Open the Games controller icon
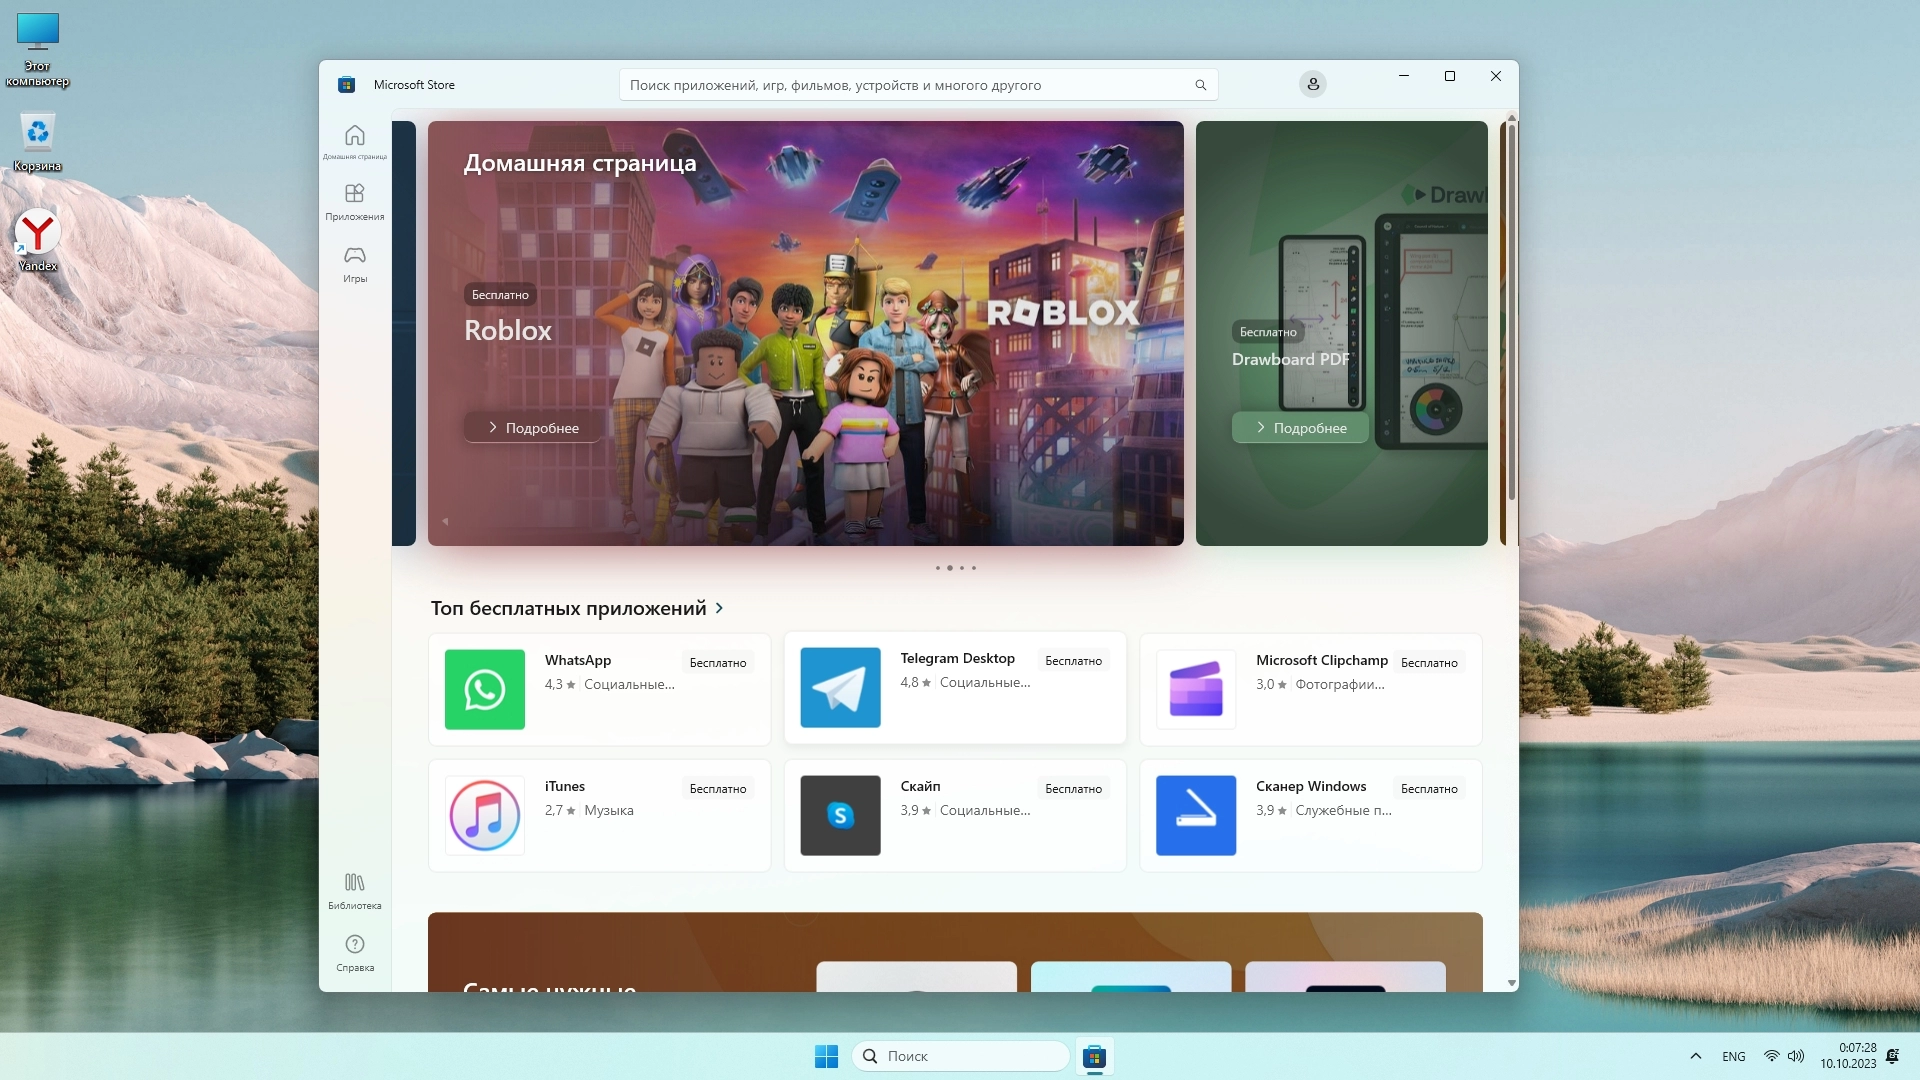 (x=354, y=256)
